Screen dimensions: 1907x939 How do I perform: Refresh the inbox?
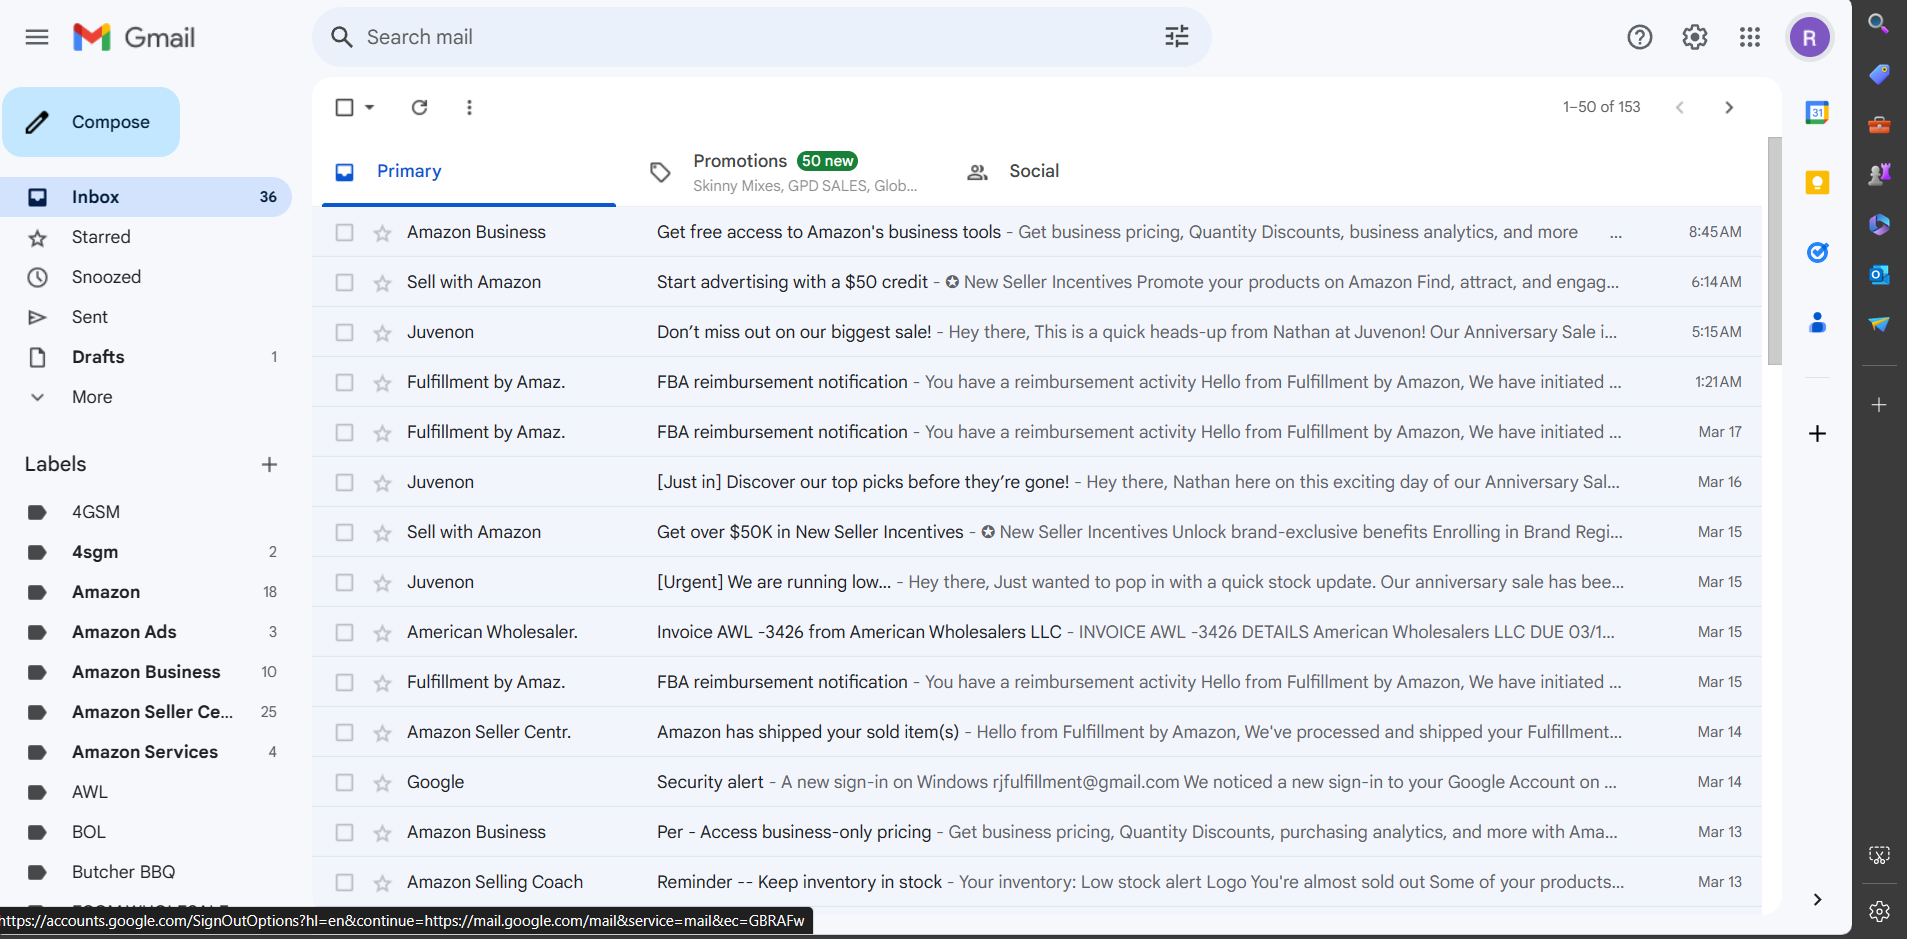tap(420, 107)
